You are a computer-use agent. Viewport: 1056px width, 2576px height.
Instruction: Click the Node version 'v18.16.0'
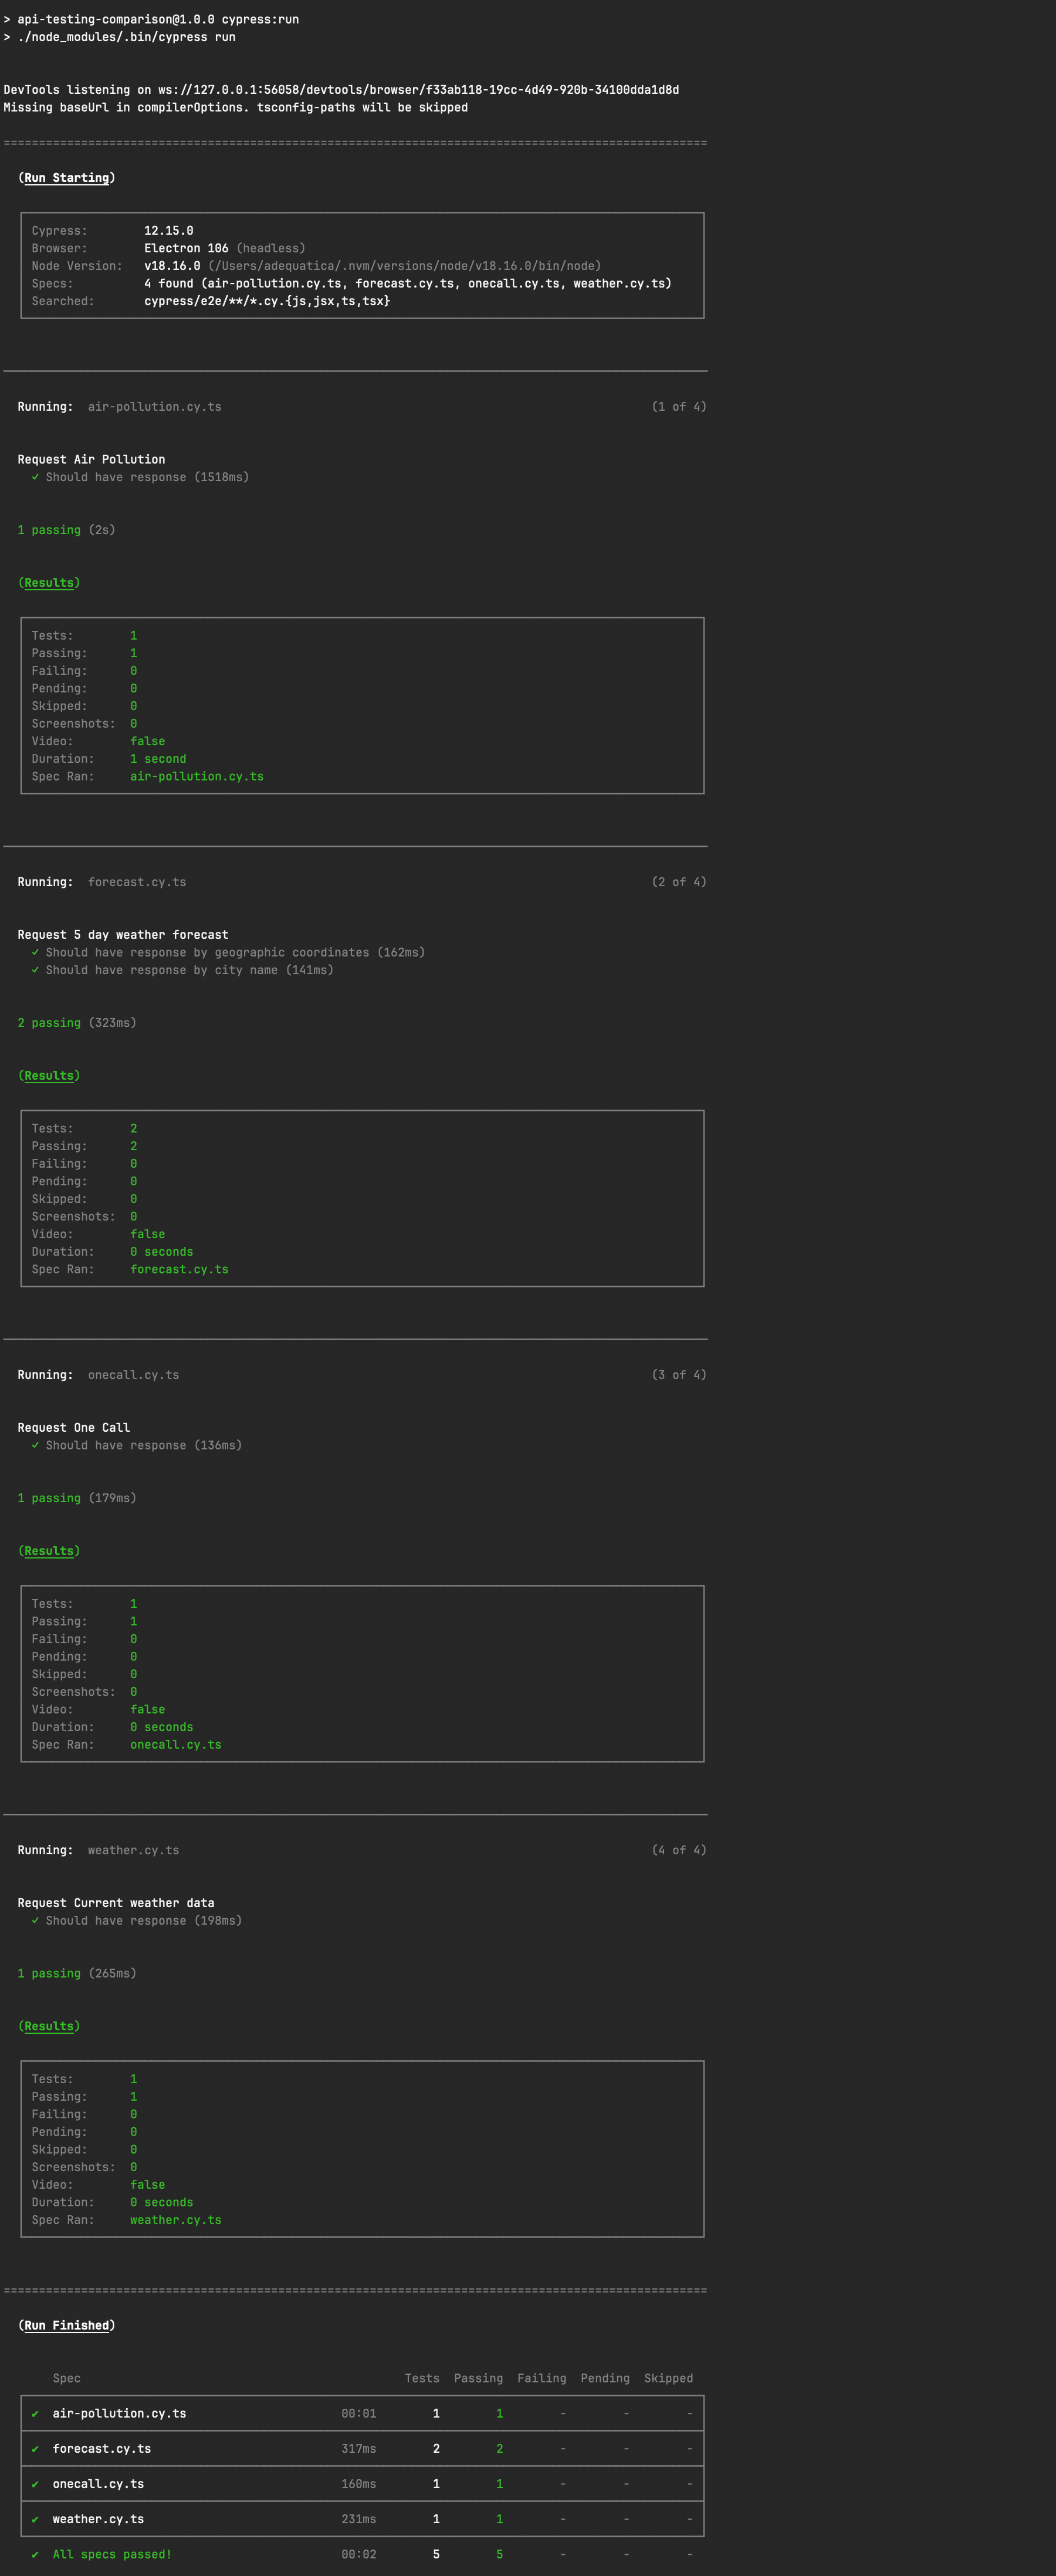(172, 266)
